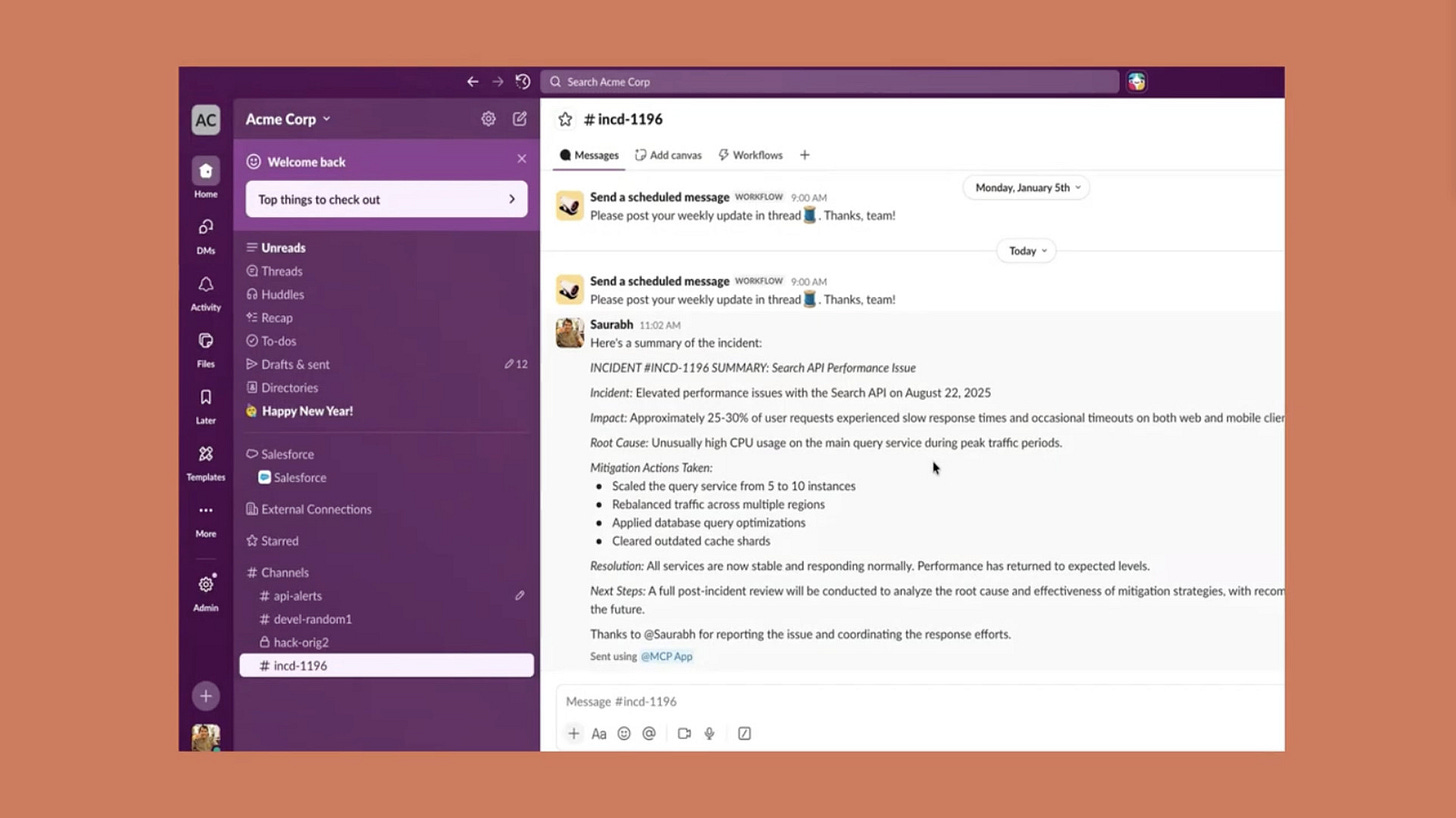Click the plus icon to attach files
The width and height of the screenshot is (1456, 818).
click(x=573, y=733)
